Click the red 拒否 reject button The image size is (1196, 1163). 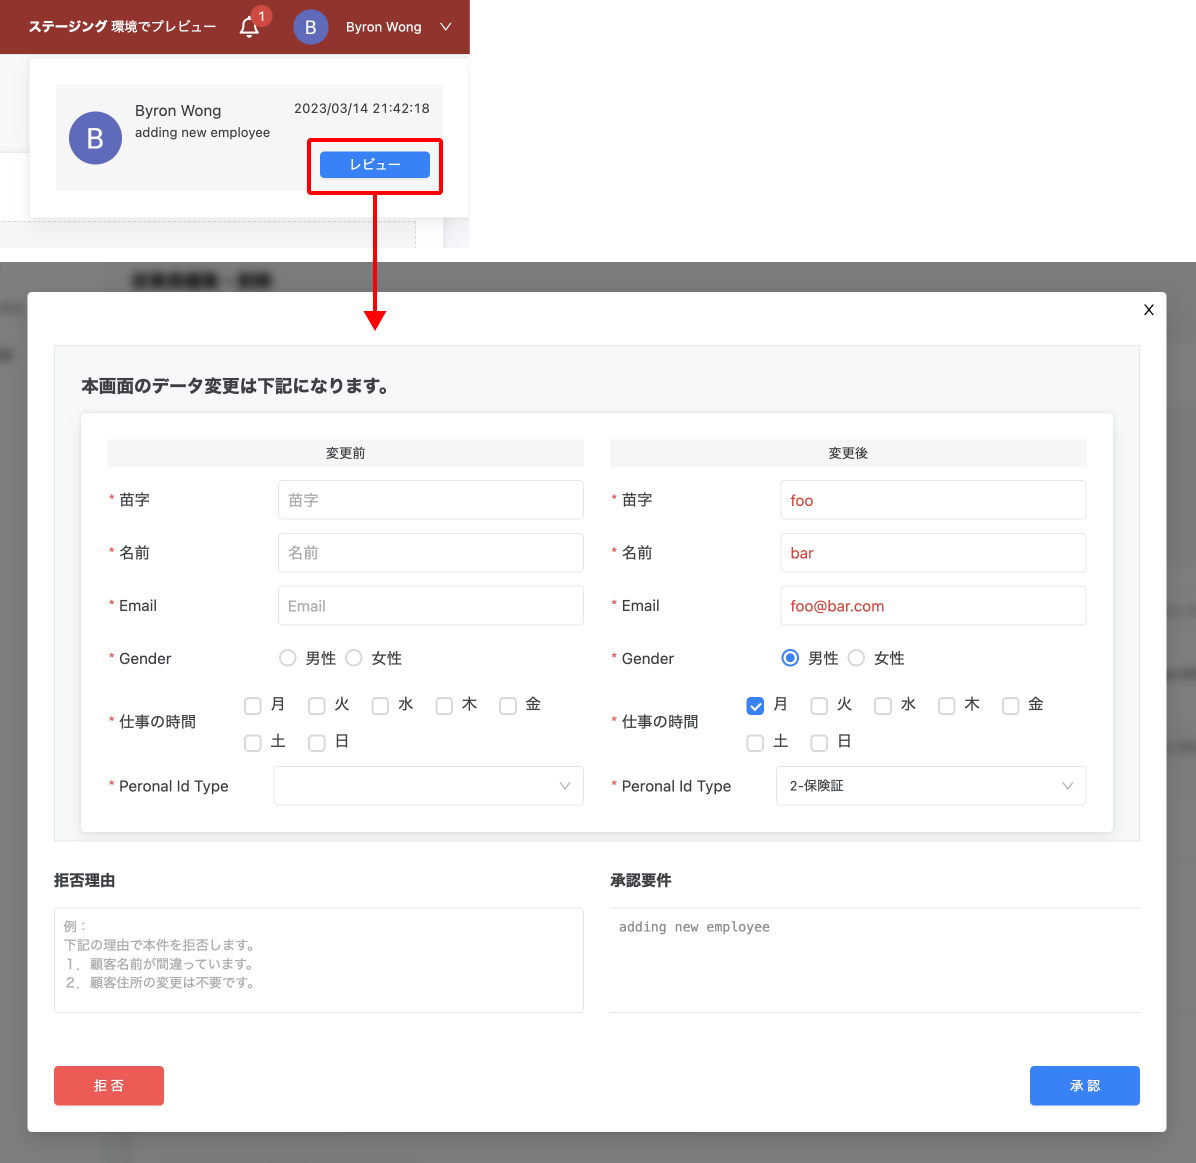coord(109,1085)
